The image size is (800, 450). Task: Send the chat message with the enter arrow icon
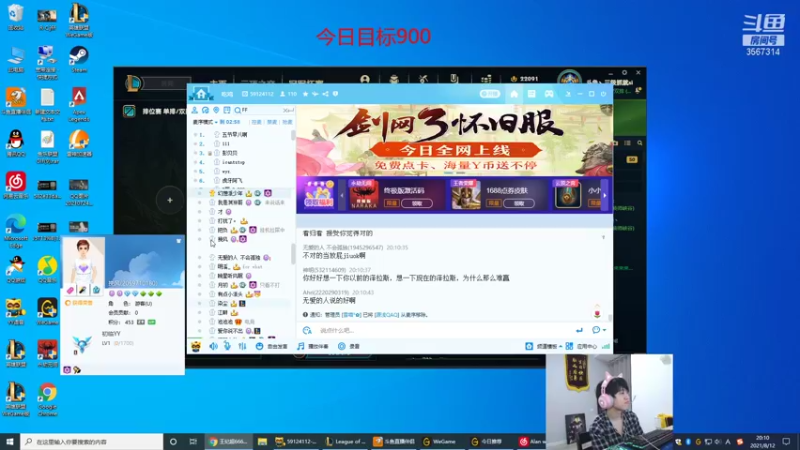tap(579, 330)
